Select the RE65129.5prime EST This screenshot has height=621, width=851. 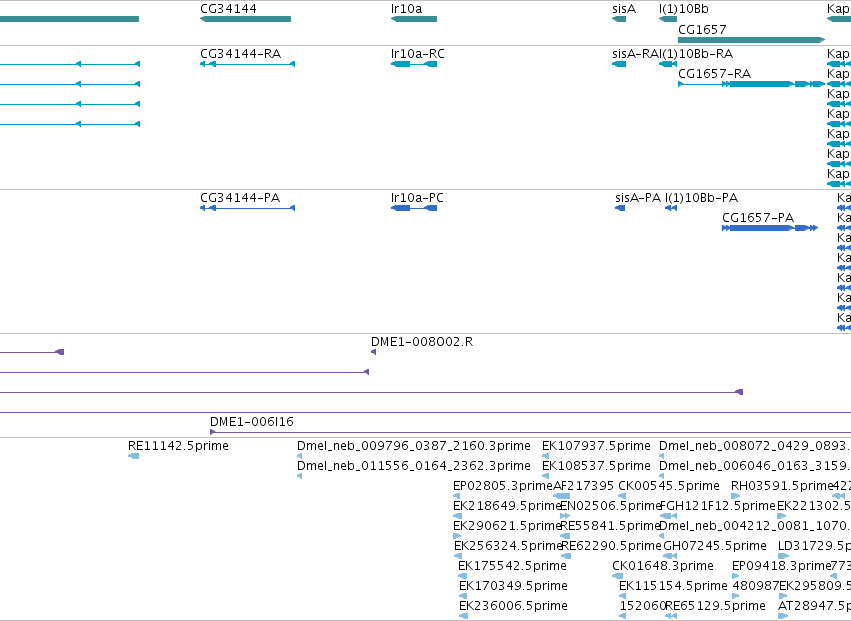click(671, 617)
